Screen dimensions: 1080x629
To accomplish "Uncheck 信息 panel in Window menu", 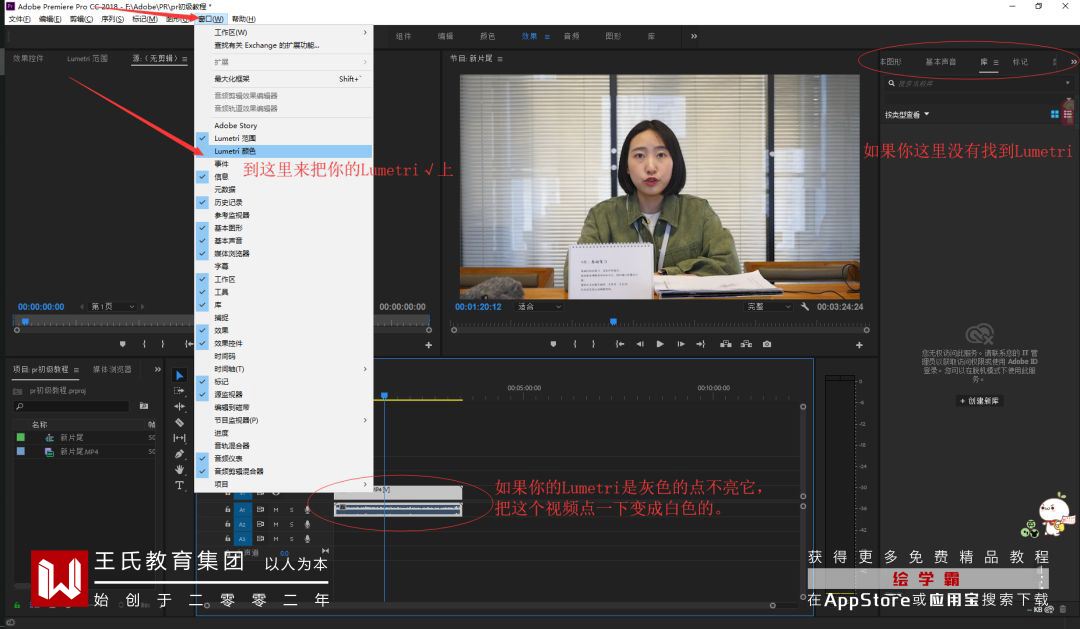I will click(283, 177).
